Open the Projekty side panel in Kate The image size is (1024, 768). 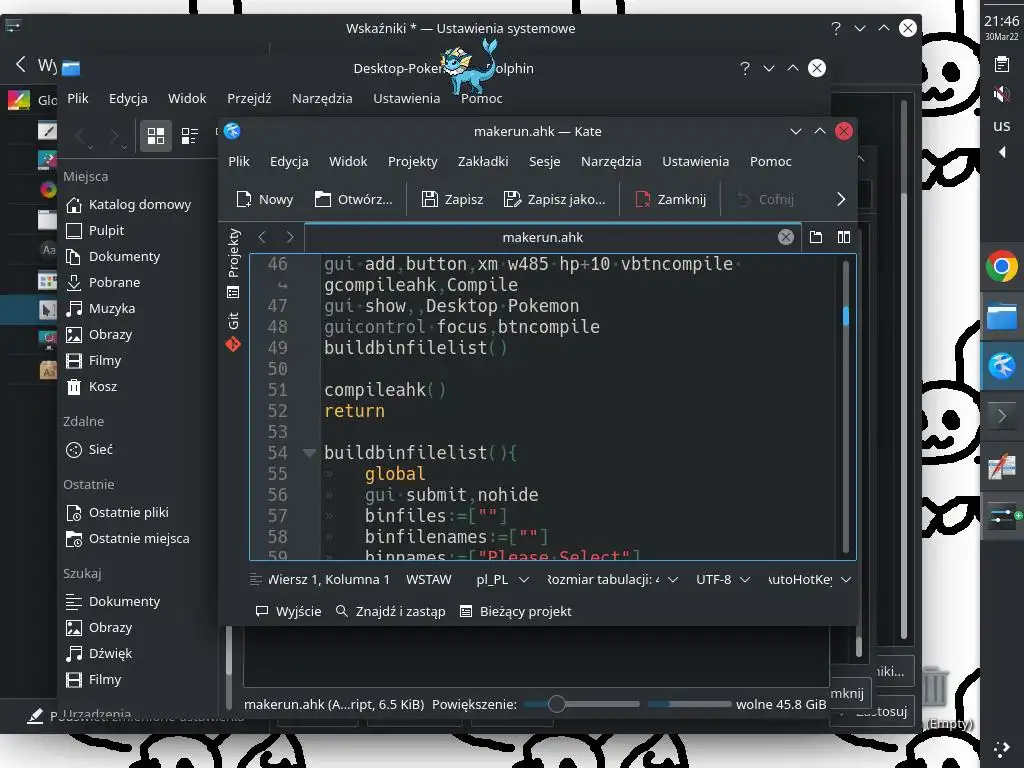[x=234, y=253]
